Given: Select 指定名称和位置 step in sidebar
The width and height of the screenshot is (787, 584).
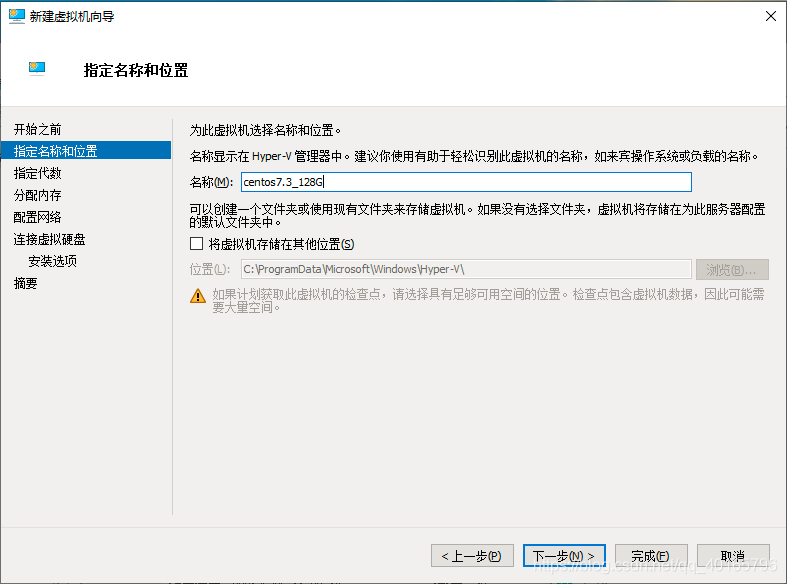Looking at the screenshot, I should tap(86, 151).
